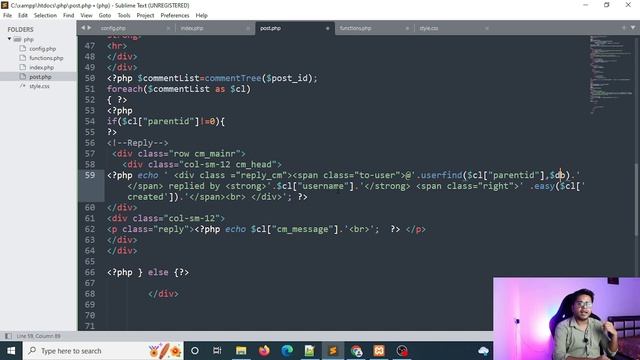Go to next tab with right arrow

click(x=89, y=28)
